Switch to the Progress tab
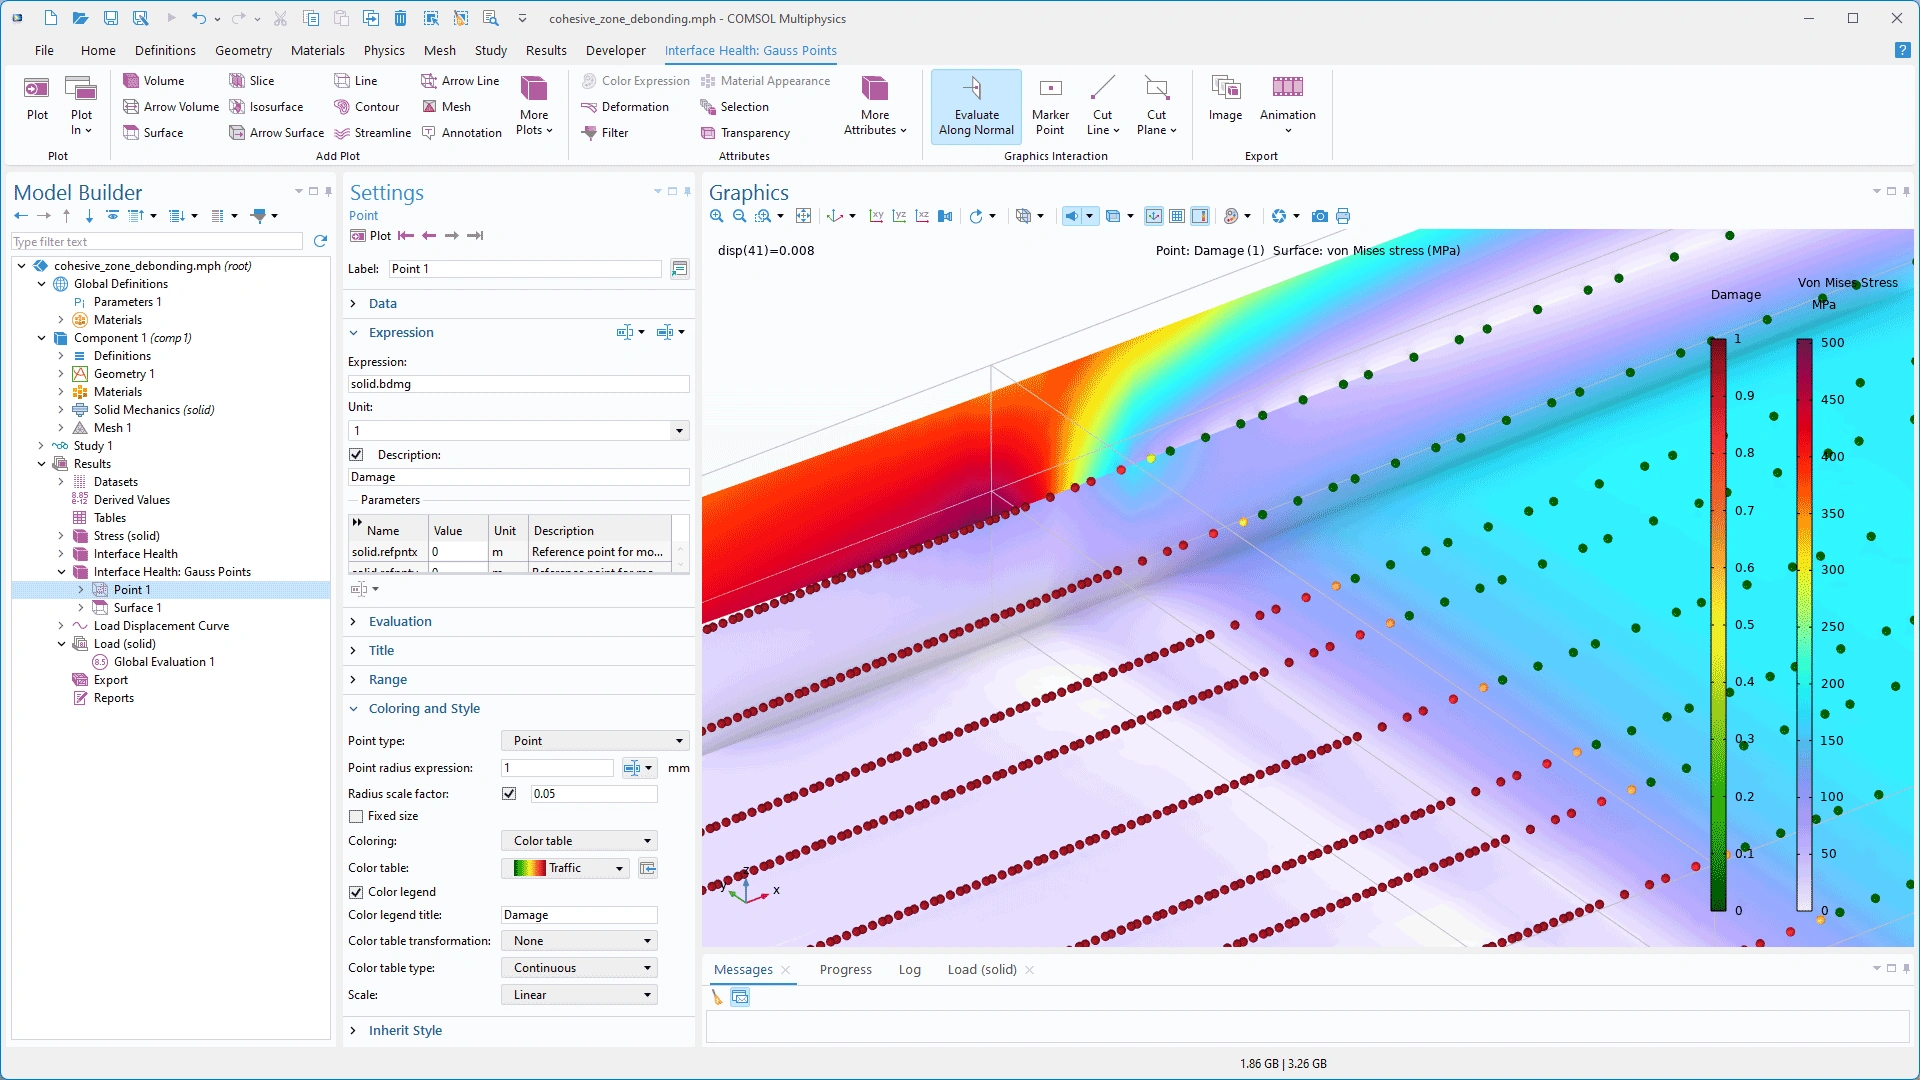The width and height of the screenshot is (1920, 1080). click(845, 969)
